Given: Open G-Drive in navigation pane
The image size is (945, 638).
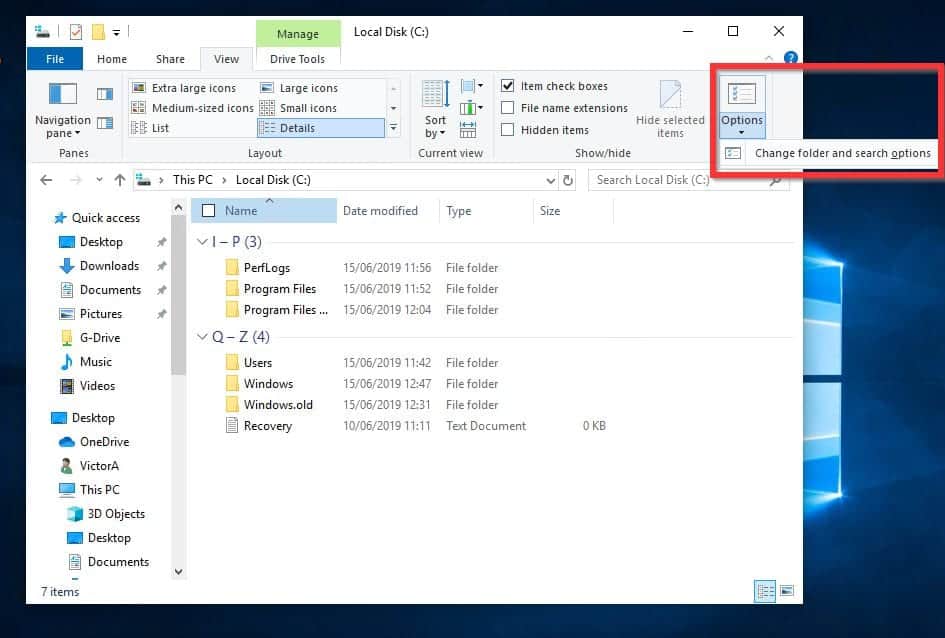Looking at the screenshot, I should pyautogui.click(x=90, y=338).
